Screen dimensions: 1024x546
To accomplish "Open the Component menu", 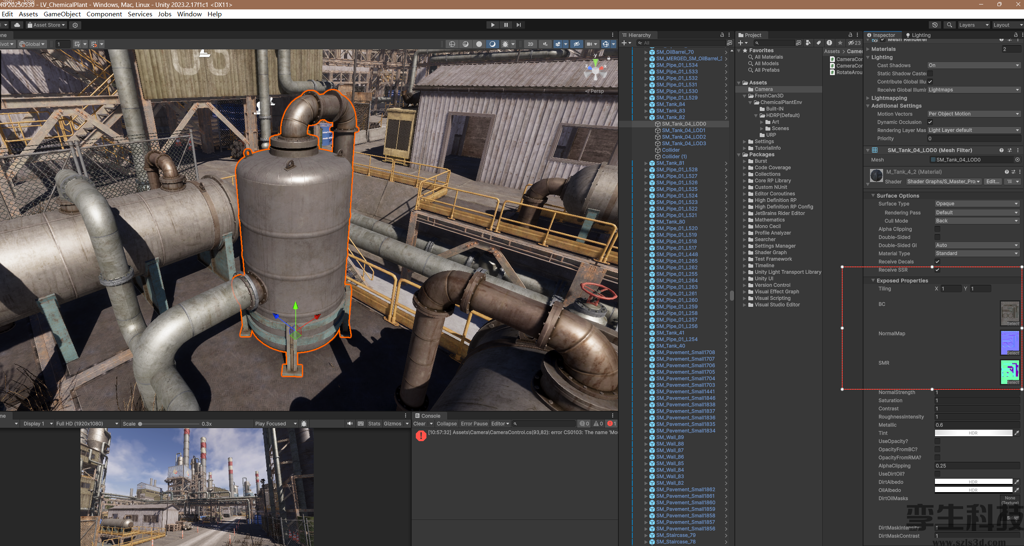I will 104,14.
